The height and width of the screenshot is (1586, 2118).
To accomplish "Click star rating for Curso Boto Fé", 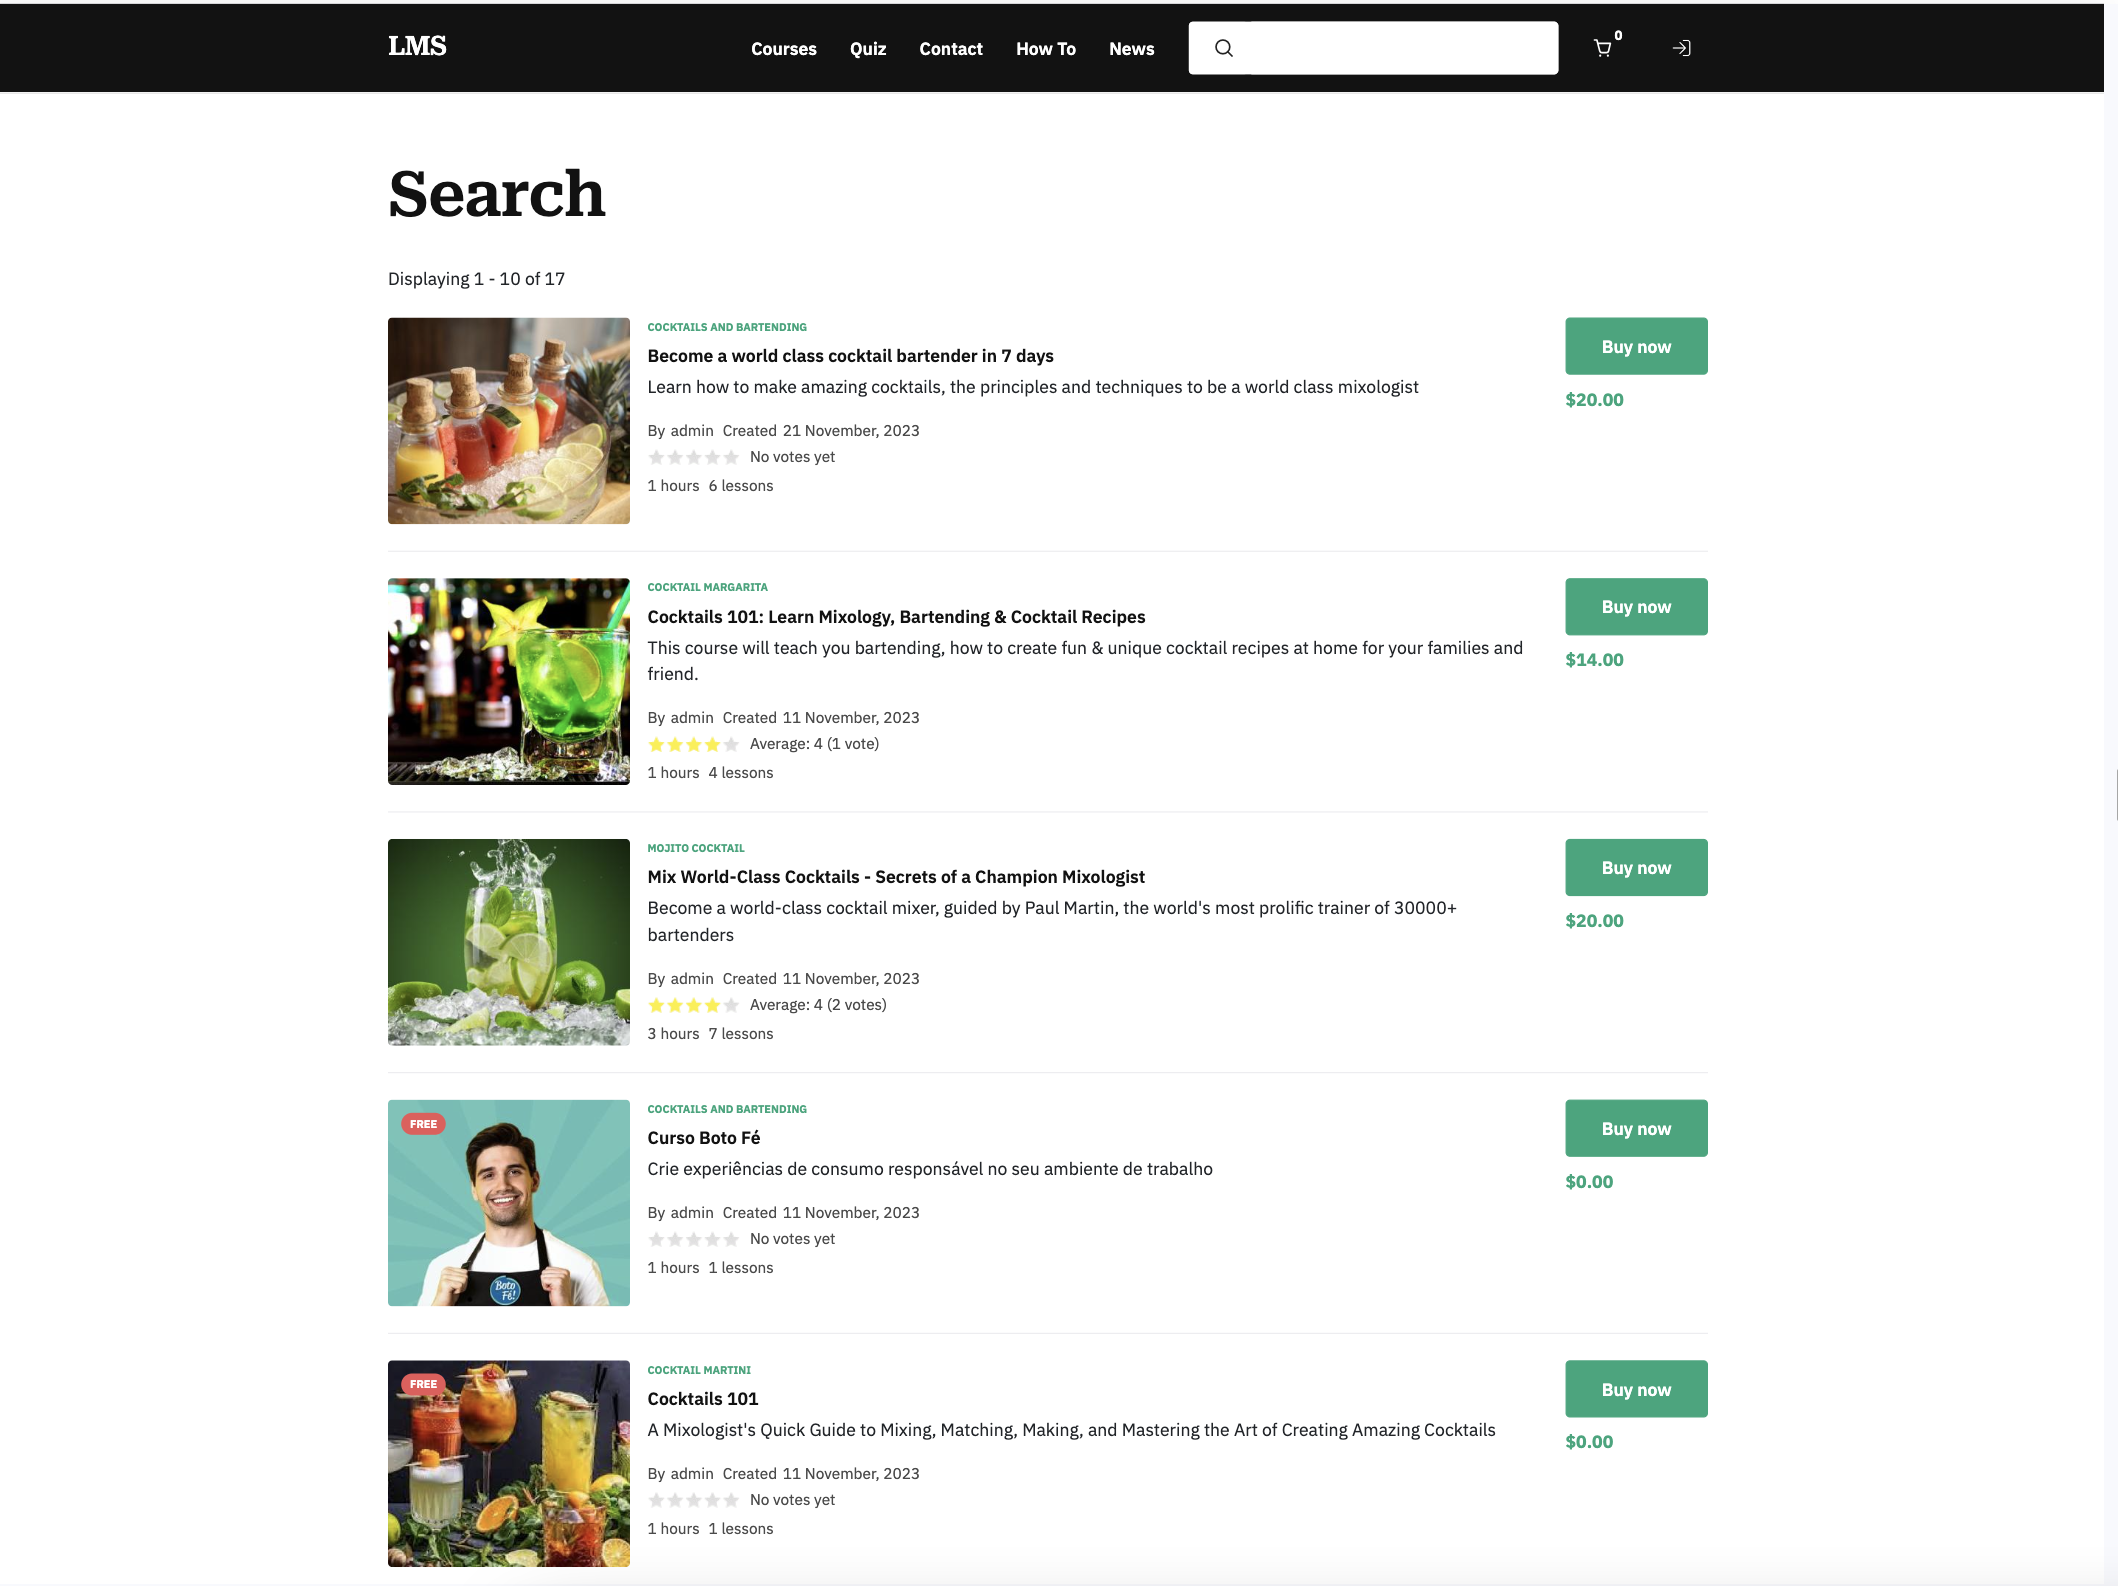I will point(693,1239).
